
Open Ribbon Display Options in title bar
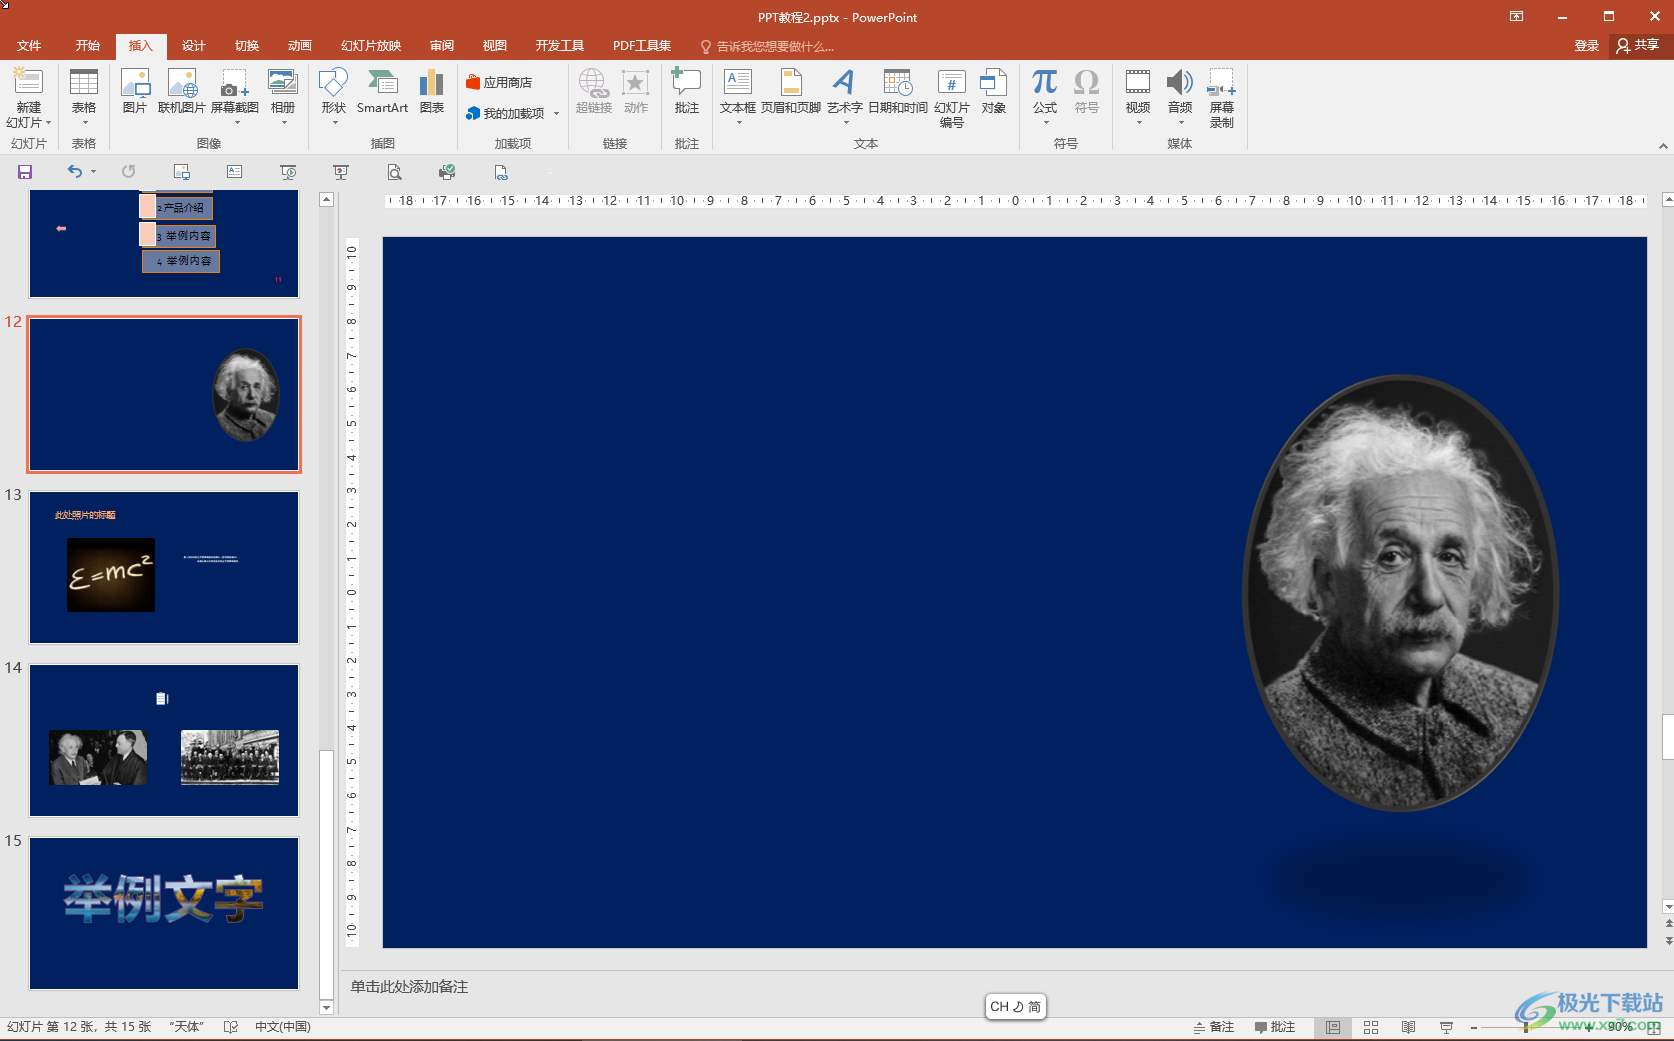(x=1517, y=16)
